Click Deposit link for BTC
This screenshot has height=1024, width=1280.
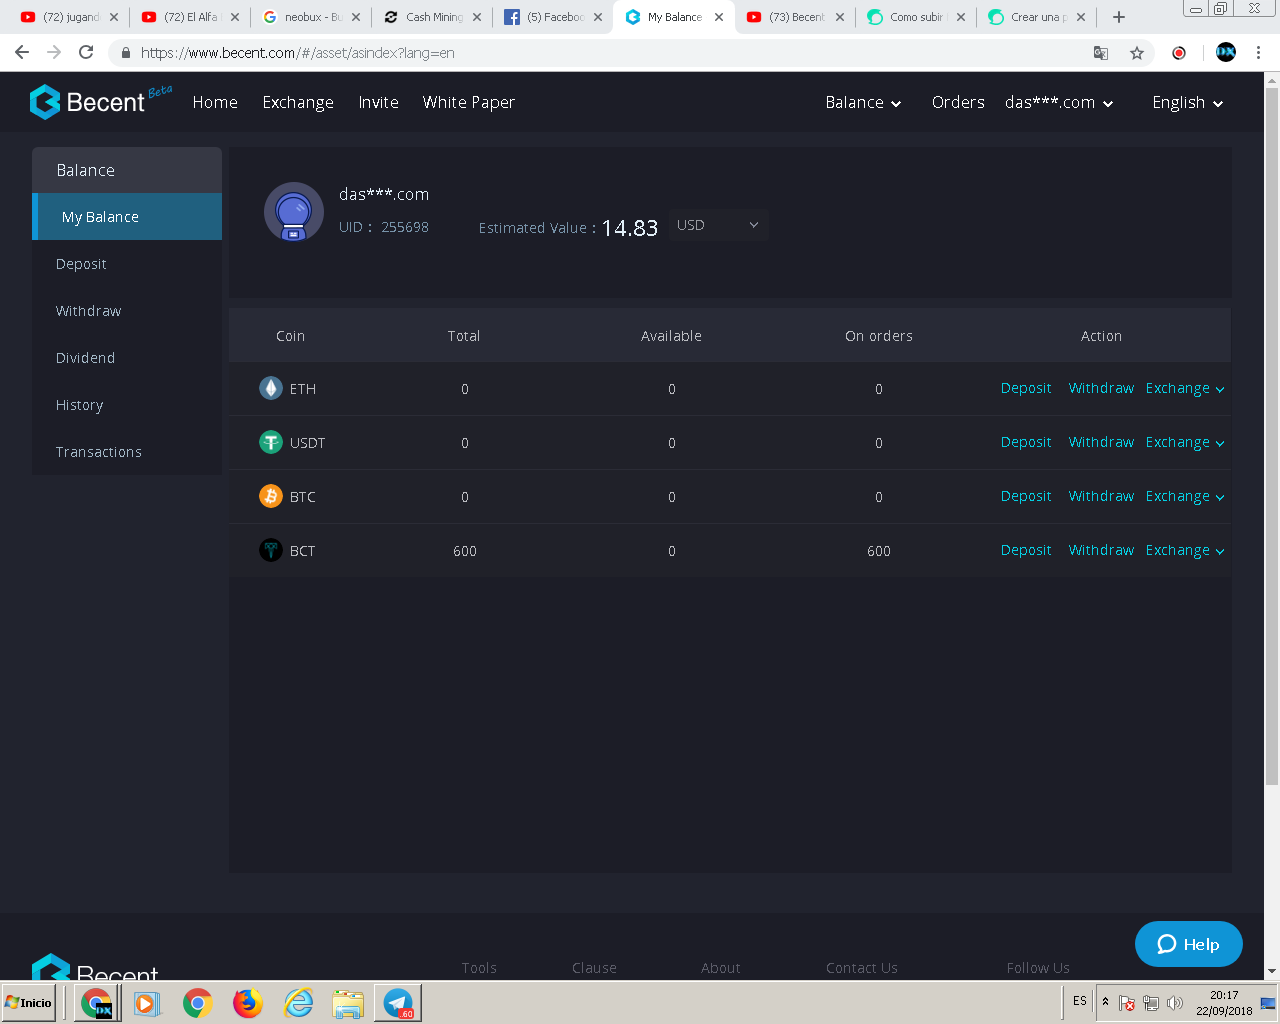coord(1026,496)
